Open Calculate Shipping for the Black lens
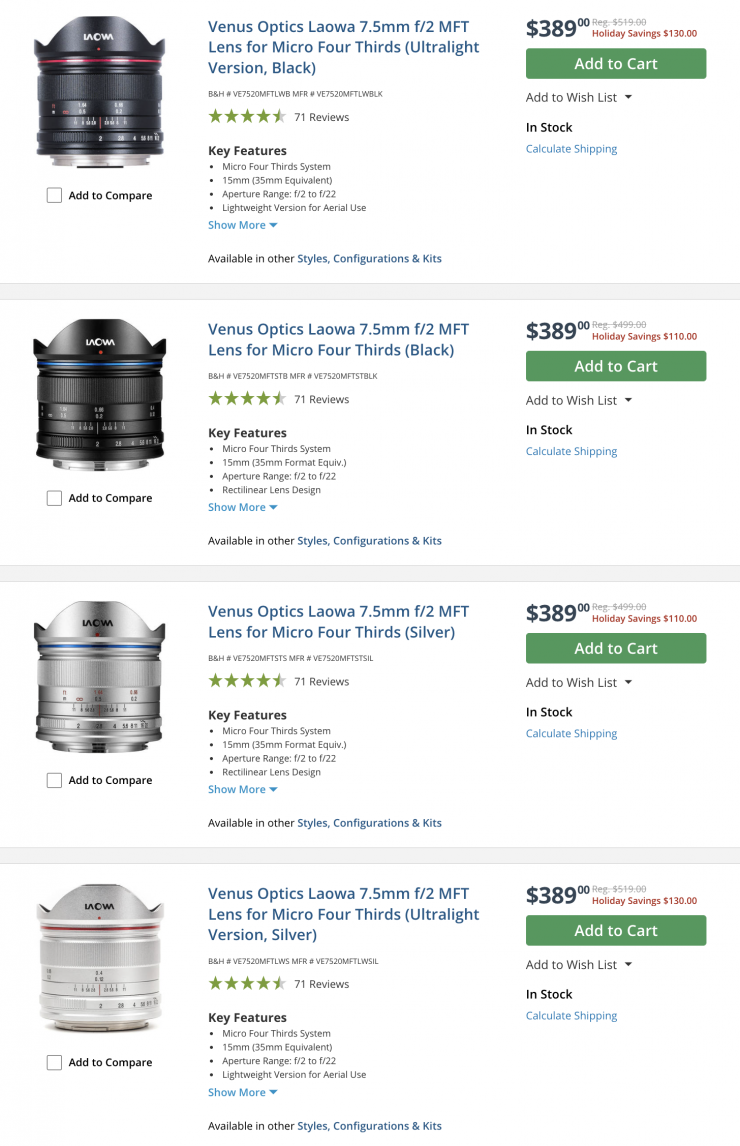 pyautogui.click(x=571, y=451)
